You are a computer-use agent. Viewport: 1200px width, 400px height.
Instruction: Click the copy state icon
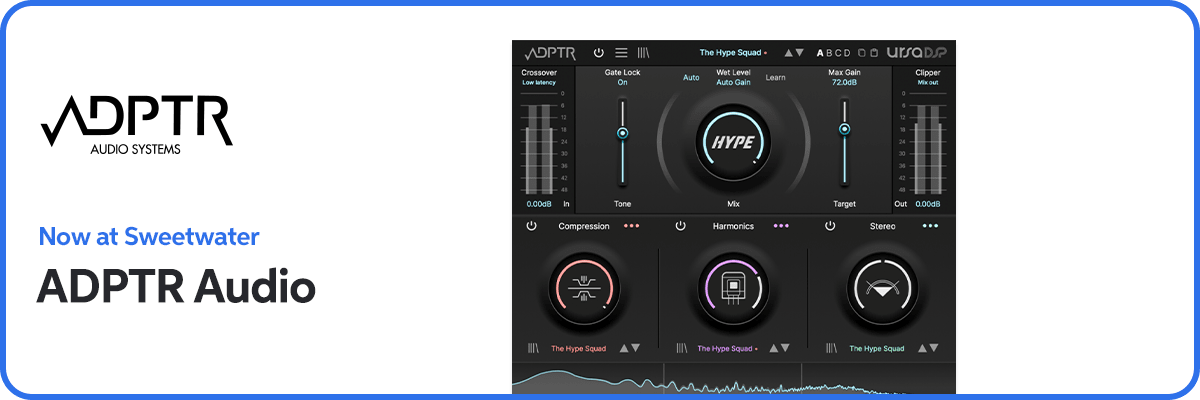(862, 52)
